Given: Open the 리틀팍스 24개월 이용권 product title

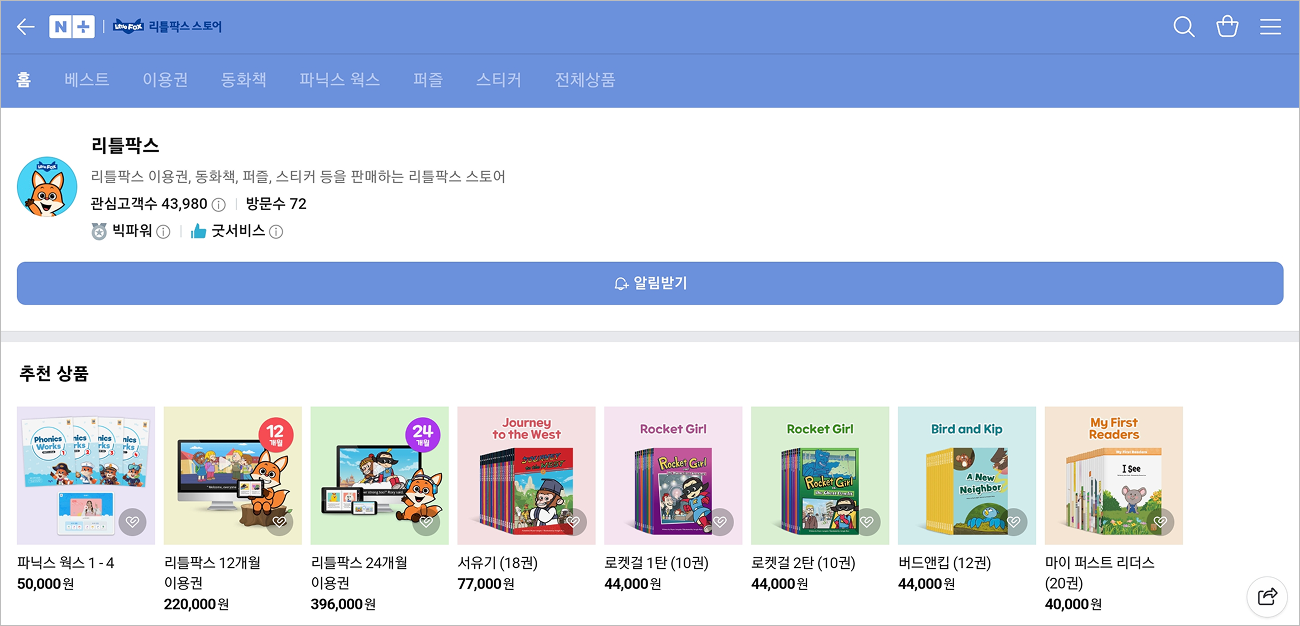Looking at the screenshot, I should tap(359, 573).
